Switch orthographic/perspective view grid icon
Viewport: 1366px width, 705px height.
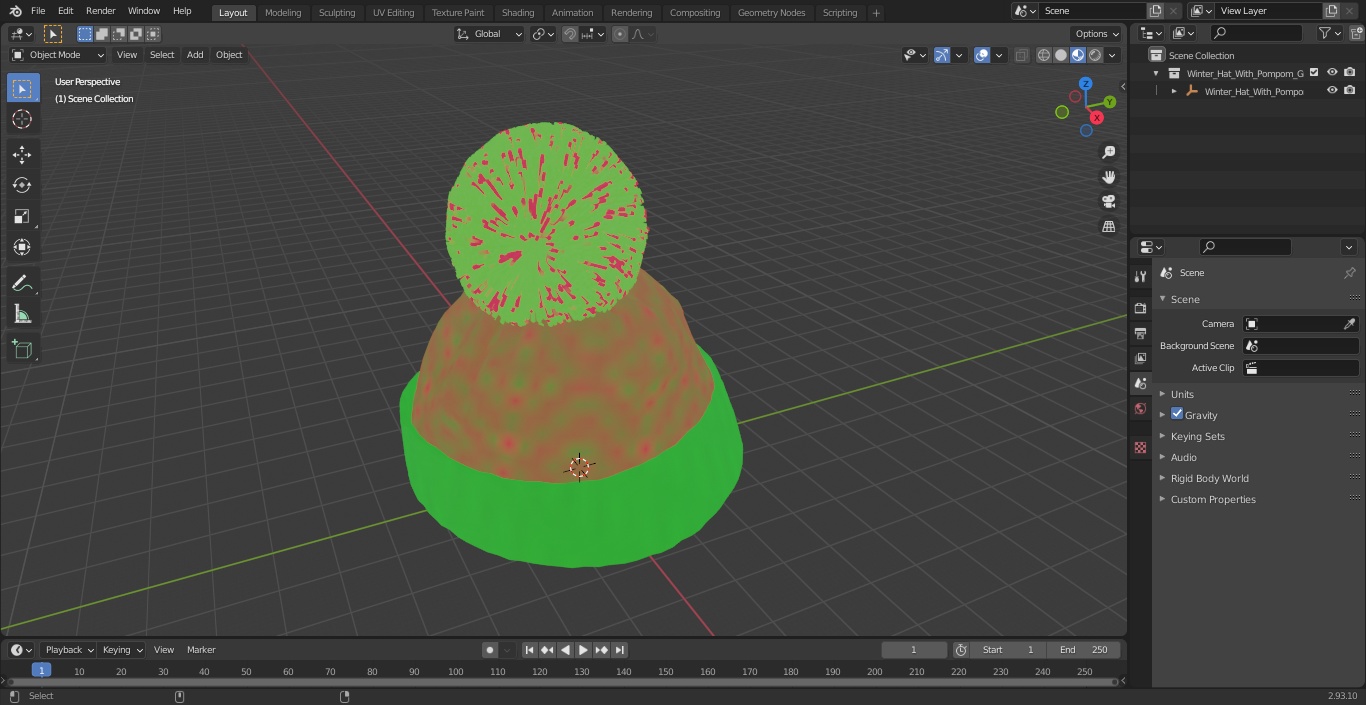pos(1108,226)
